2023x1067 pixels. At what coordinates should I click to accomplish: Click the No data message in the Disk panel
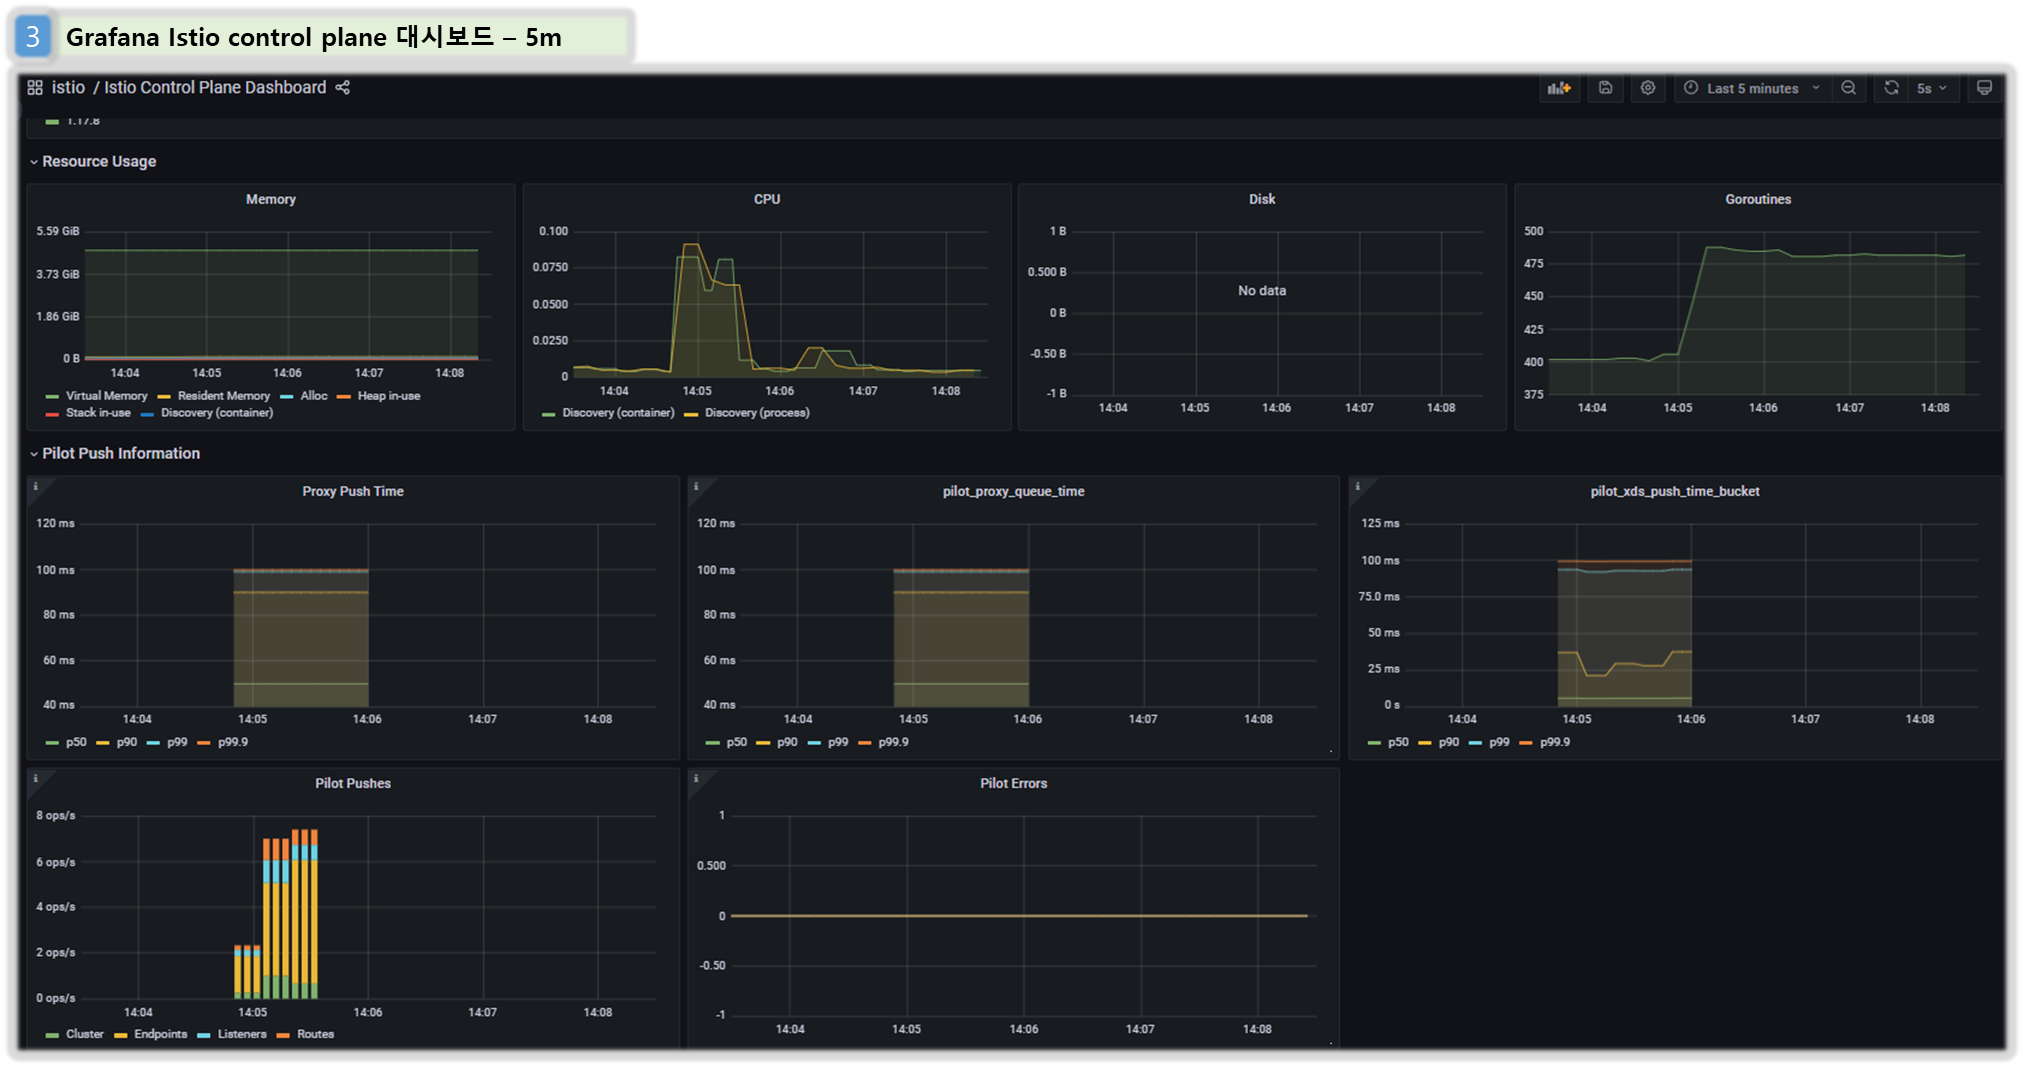click(x=1262, y=291)
